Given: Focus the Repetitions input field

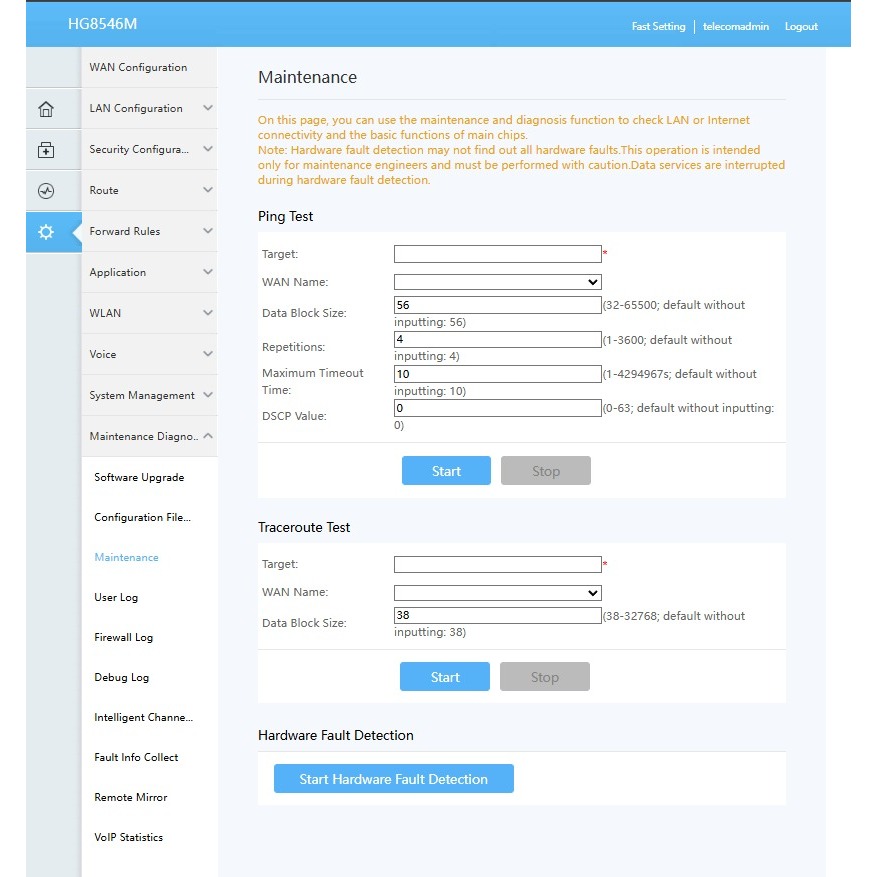Looking at the screenshot, I should [497, 340].
